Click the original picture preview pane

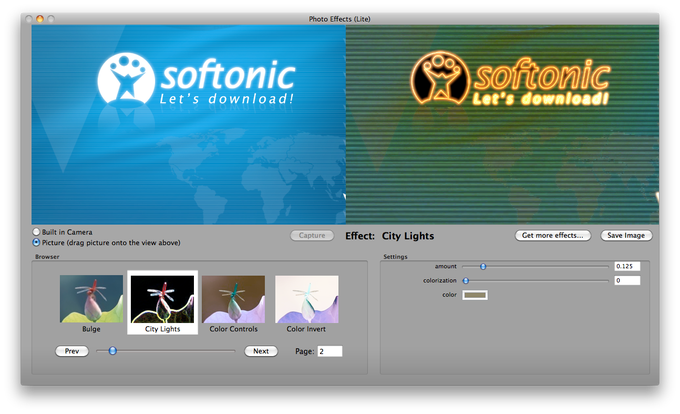point(189,124)
